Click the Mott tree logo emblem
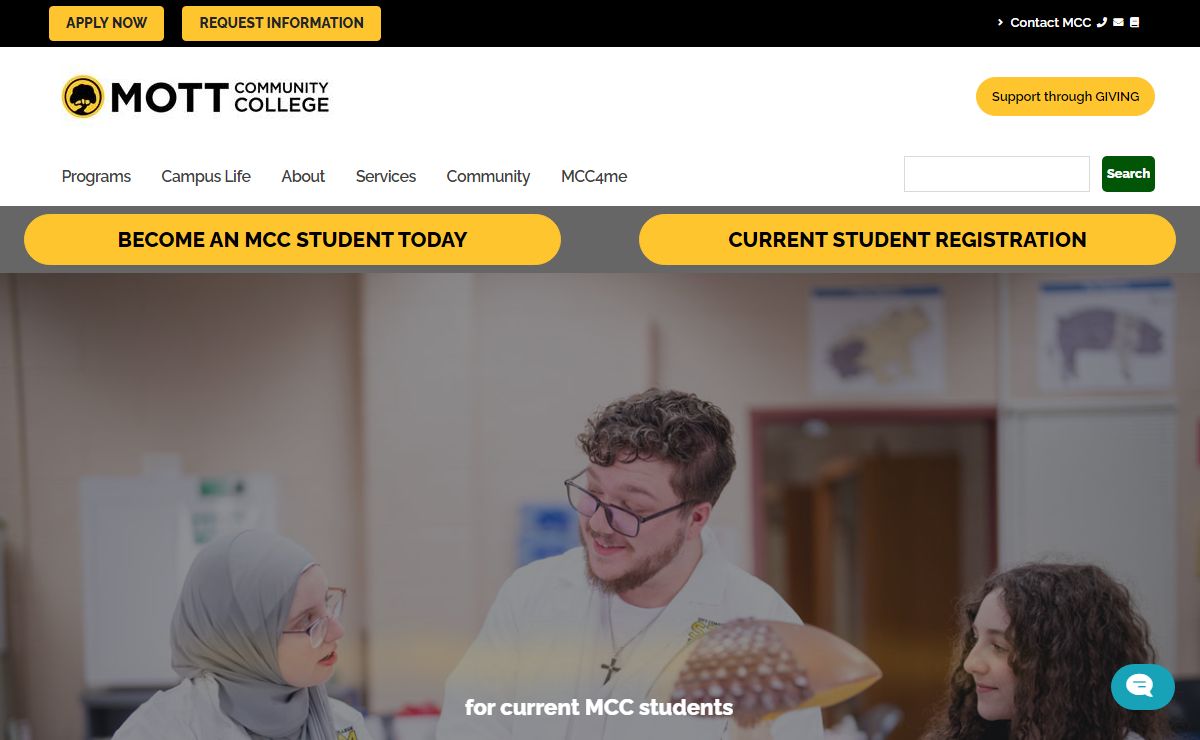1200x740 pixels. point(83,97)
